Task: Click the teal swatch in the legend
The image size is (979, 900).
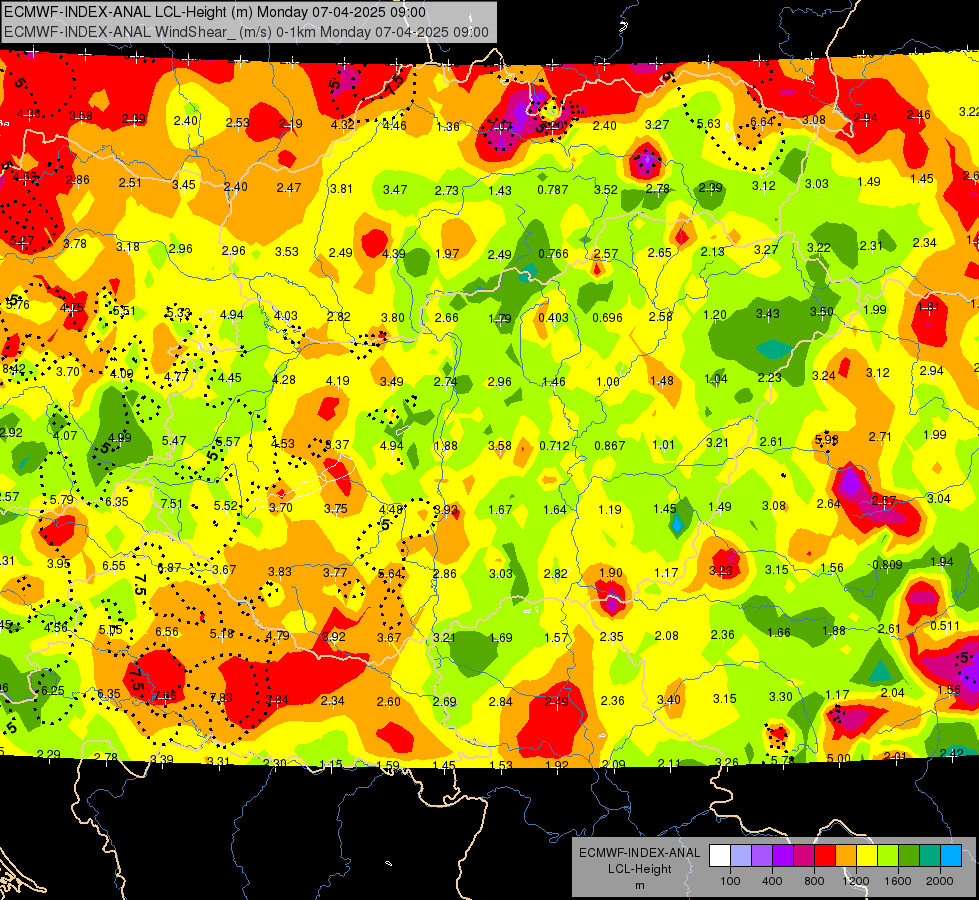Action: (x=930, y=856)
